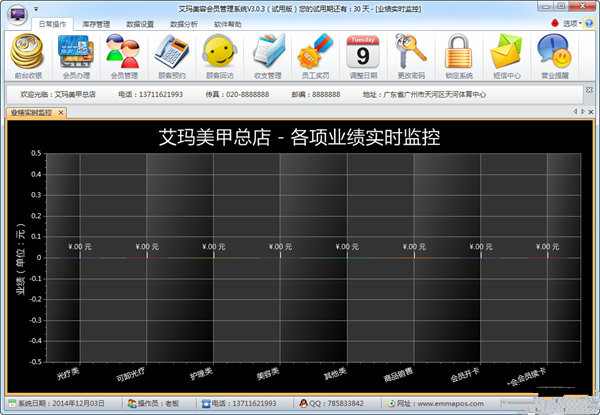Viewport: 600px width, 415px height.
Task: Click the 系统日期 status bar item
Action: 60,403
